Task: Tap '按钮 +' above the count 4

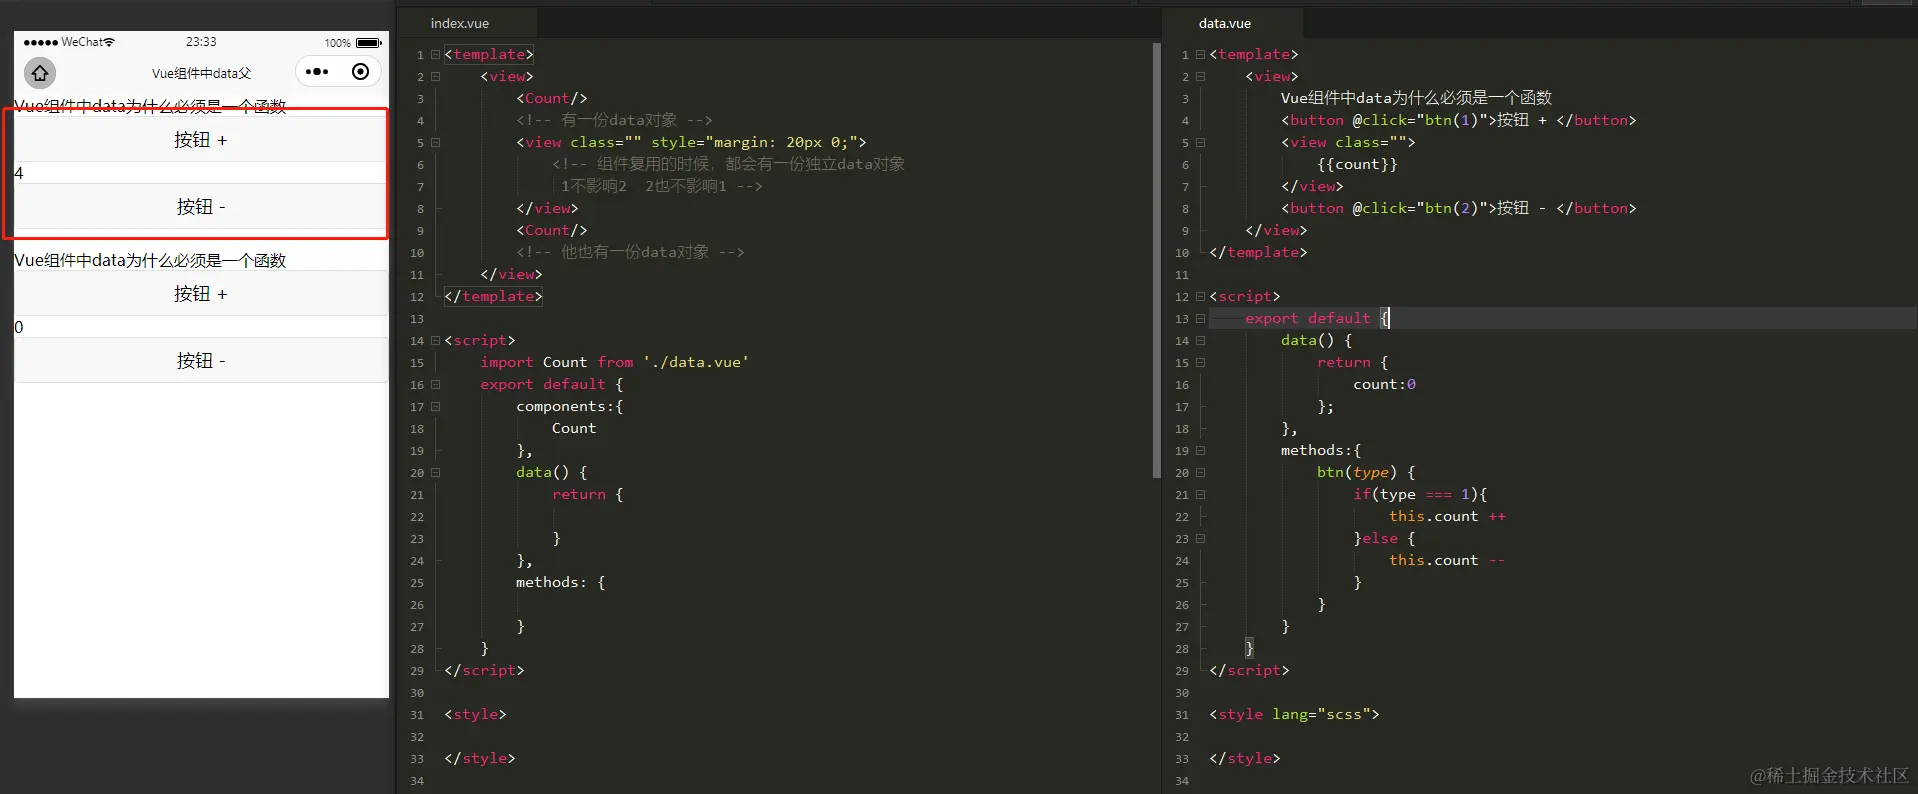Action: point(200,140)
